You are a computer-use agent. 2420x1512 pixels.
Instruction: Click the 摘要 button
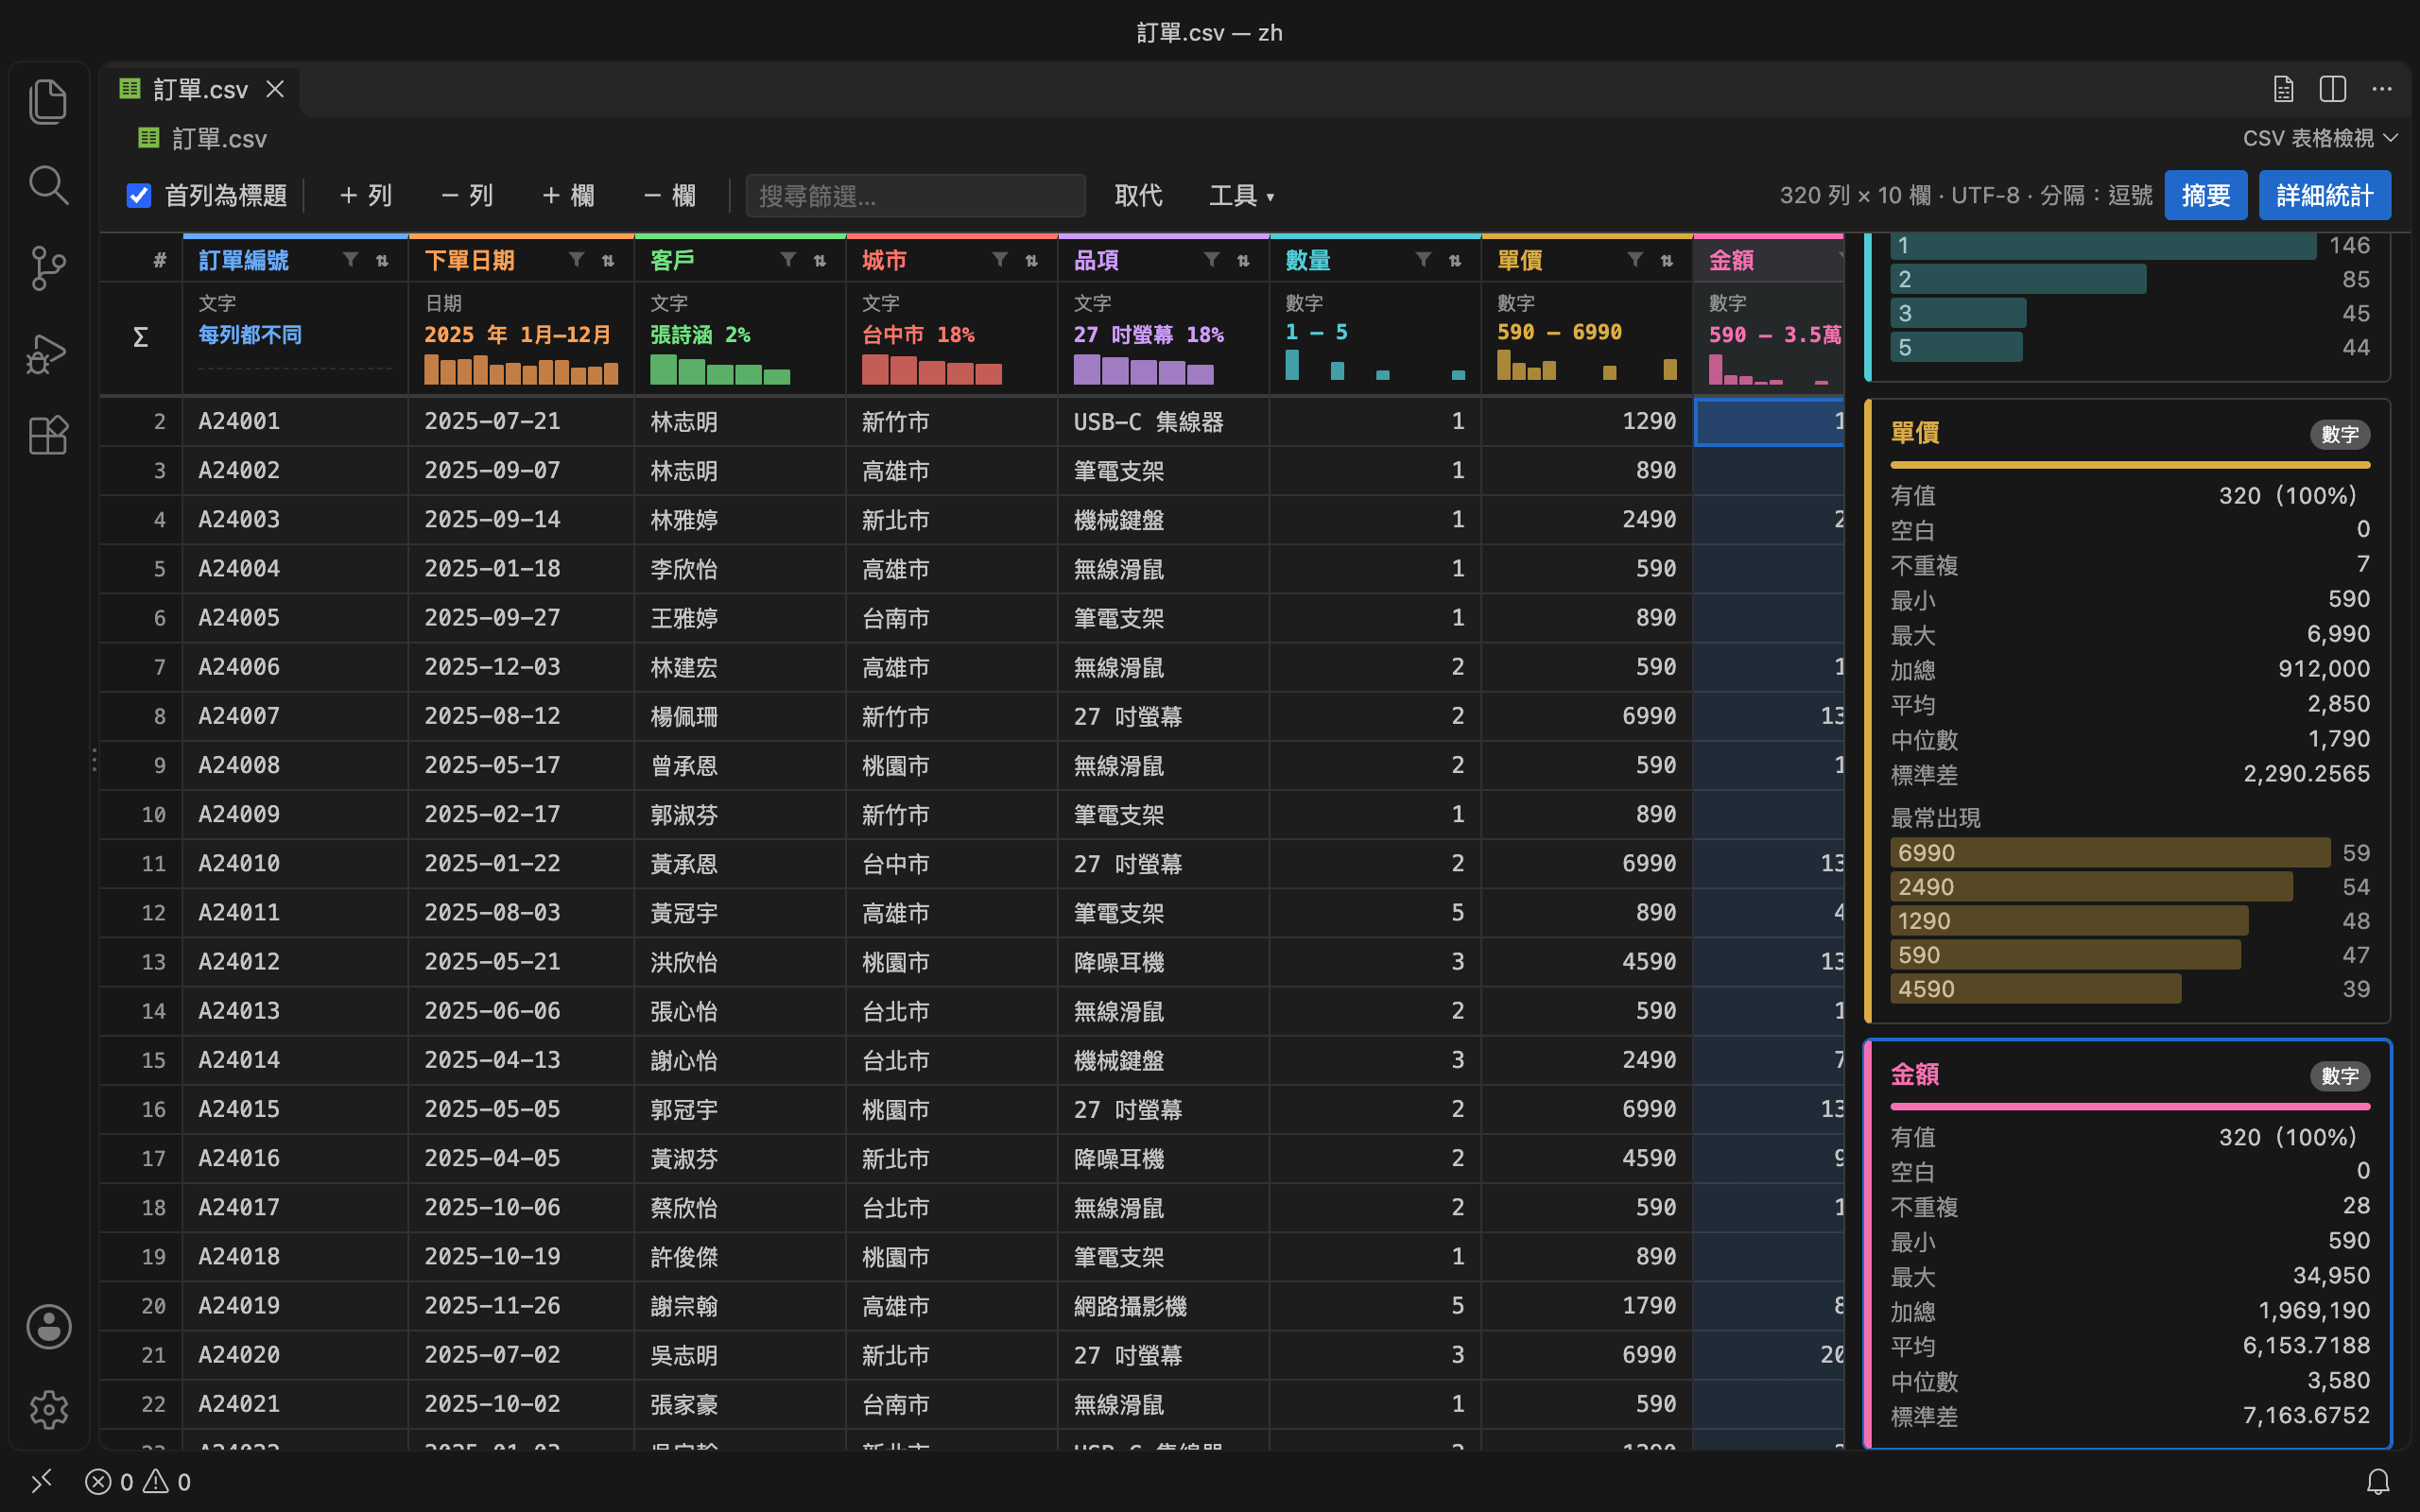coord(2205,195)
